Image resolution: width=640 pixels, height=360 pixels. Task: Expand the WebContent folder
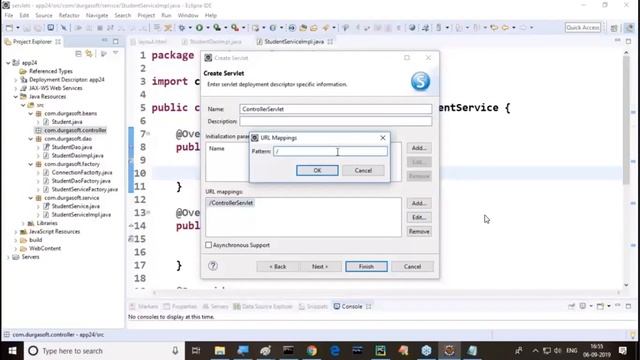(x=16, y=249)
